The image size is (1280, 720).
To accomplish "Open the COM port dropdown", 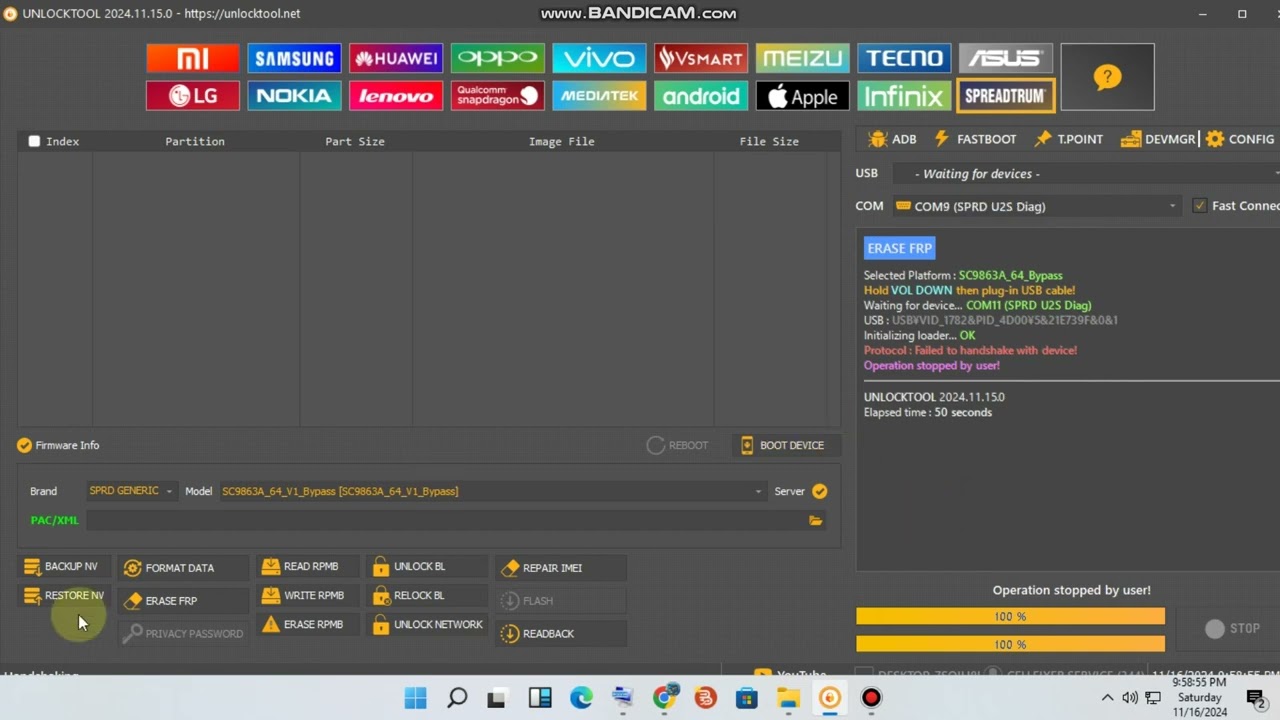I will tap(1037, 206).
